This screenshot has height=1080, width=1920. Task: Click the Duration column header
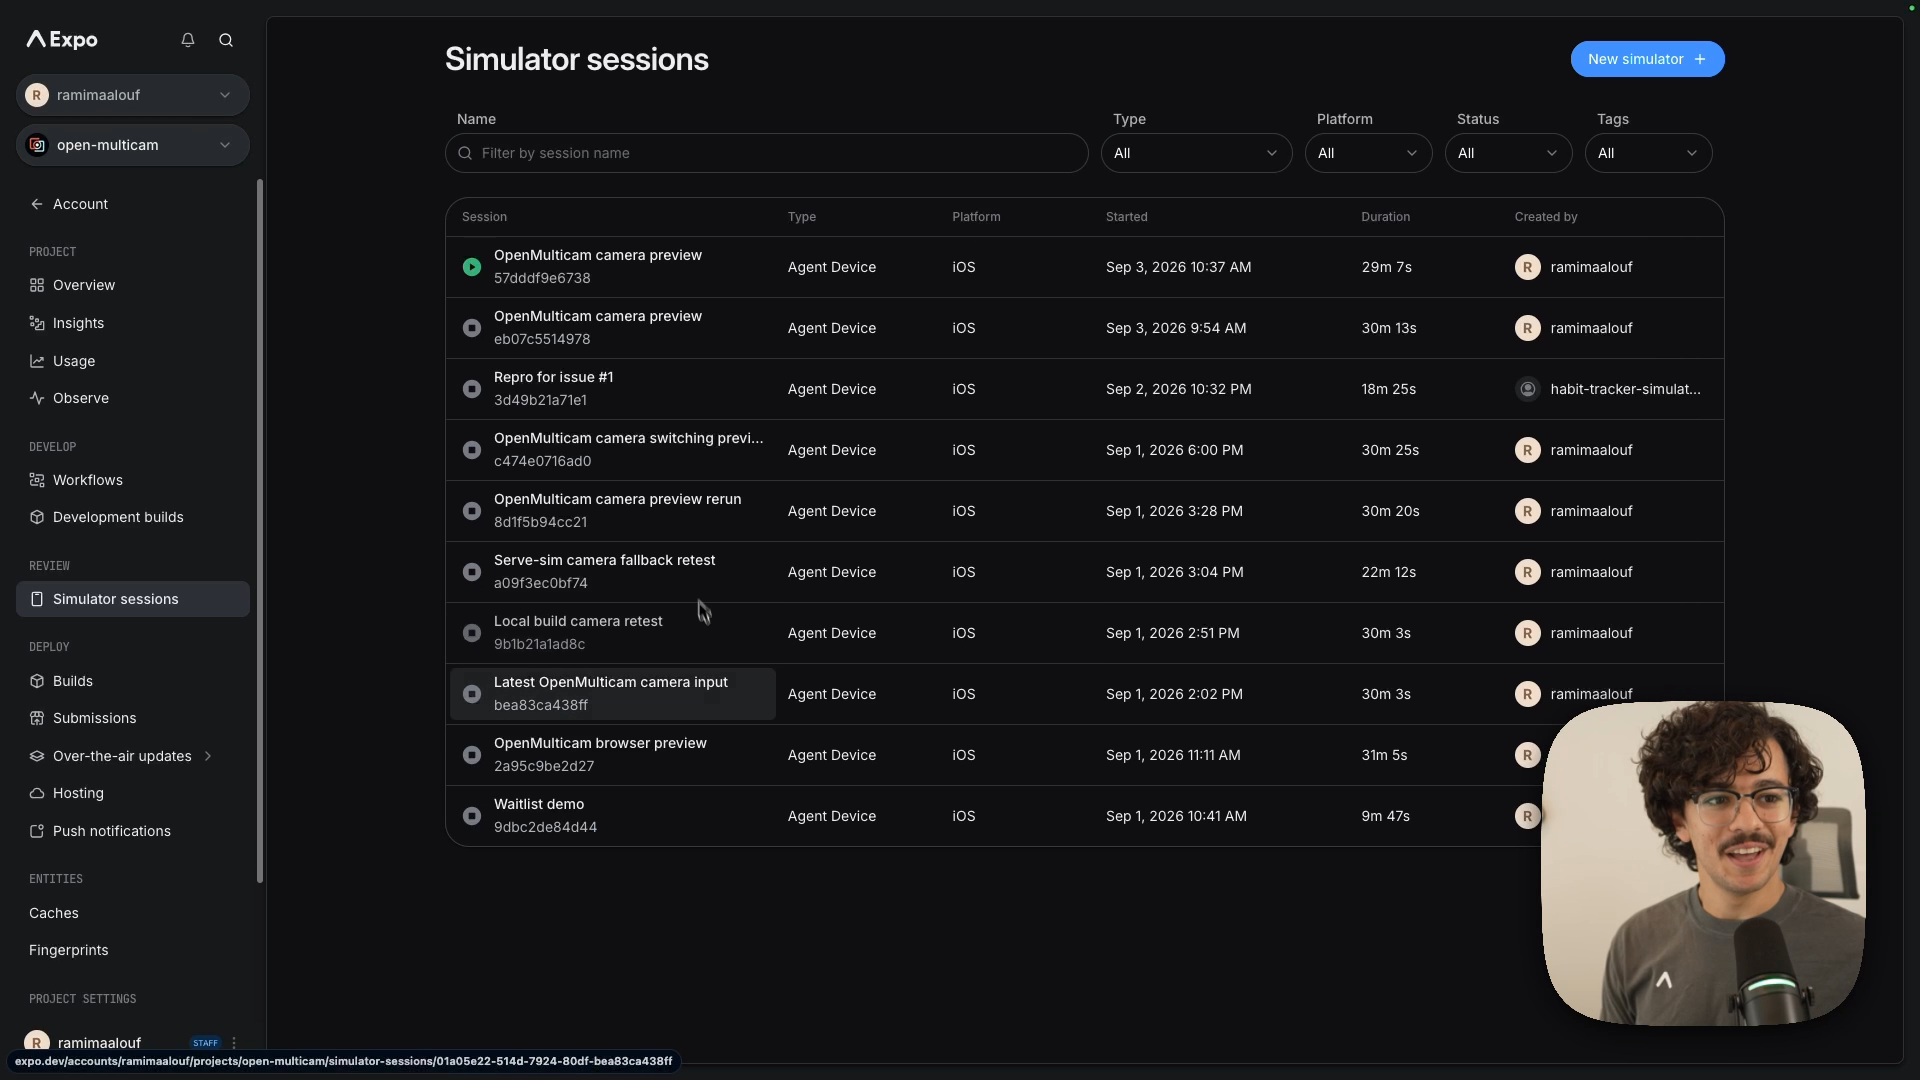(1385, 217)
